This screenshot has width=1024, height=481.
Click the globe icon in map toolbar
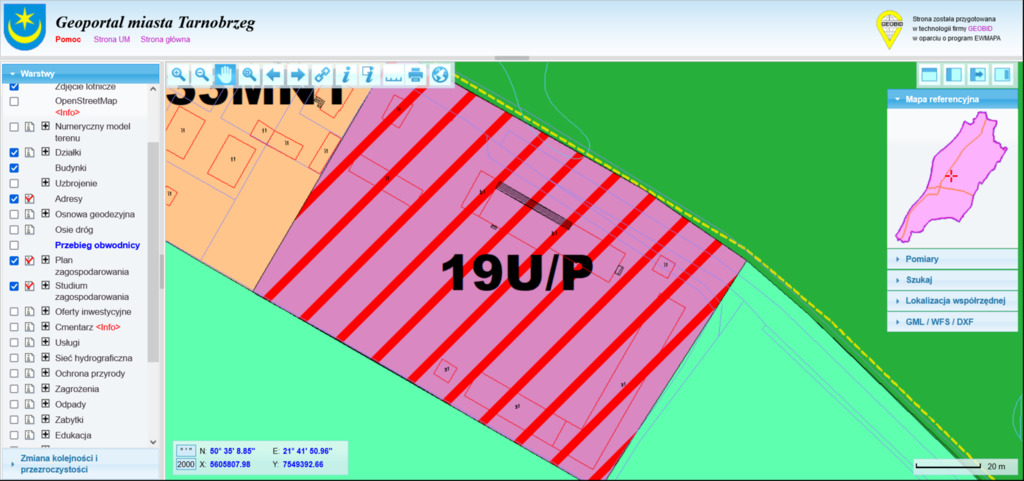click(440, 75)
